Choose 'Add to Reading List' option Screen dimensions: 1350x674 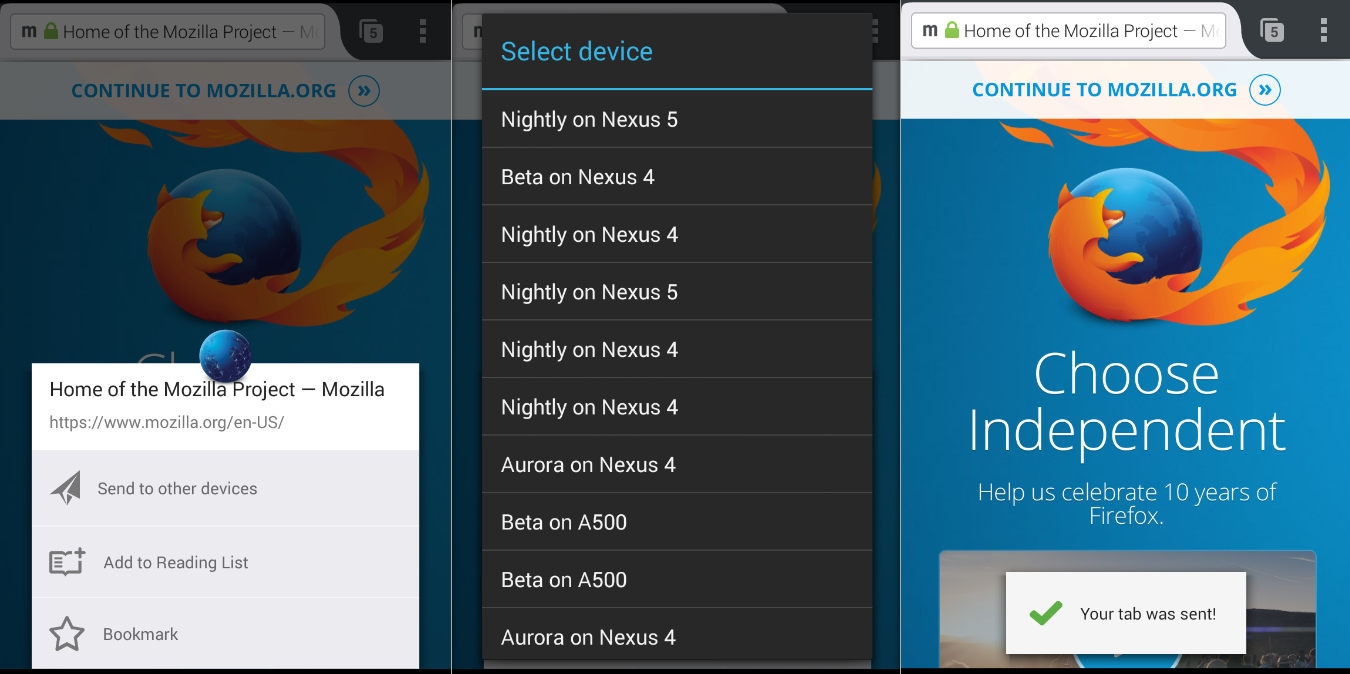pyautogui.click(x=225, y=562)
